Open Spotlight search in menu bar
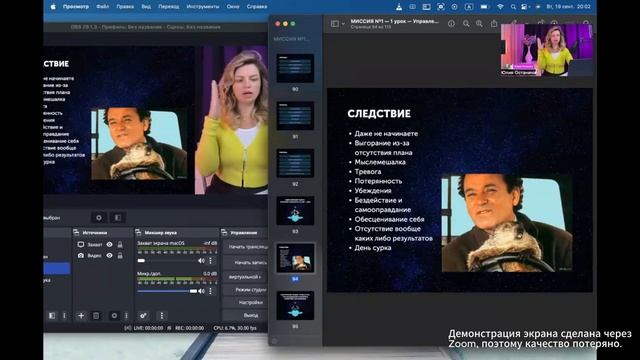The width and height of the screenshot is (640, 360). pyautogui.click(x=513, y=7)
